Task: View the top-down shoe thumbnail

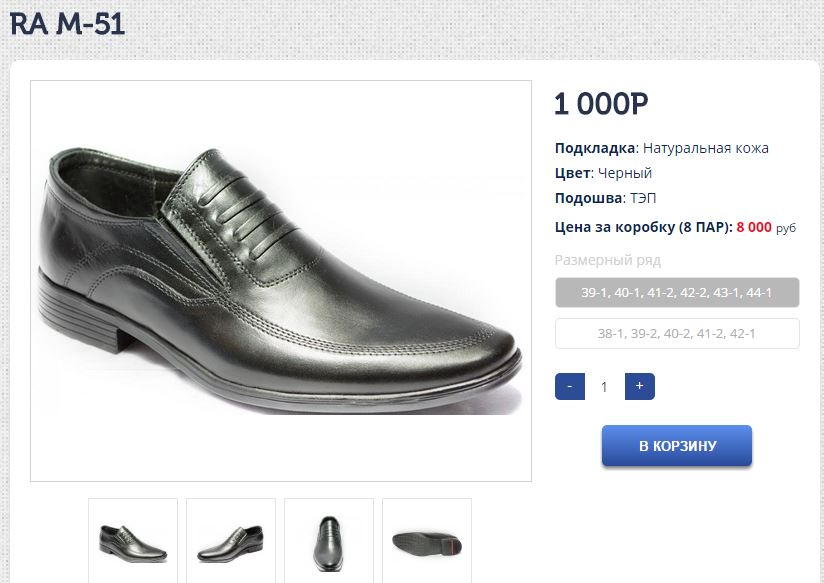Action: (x=329, y=540)
